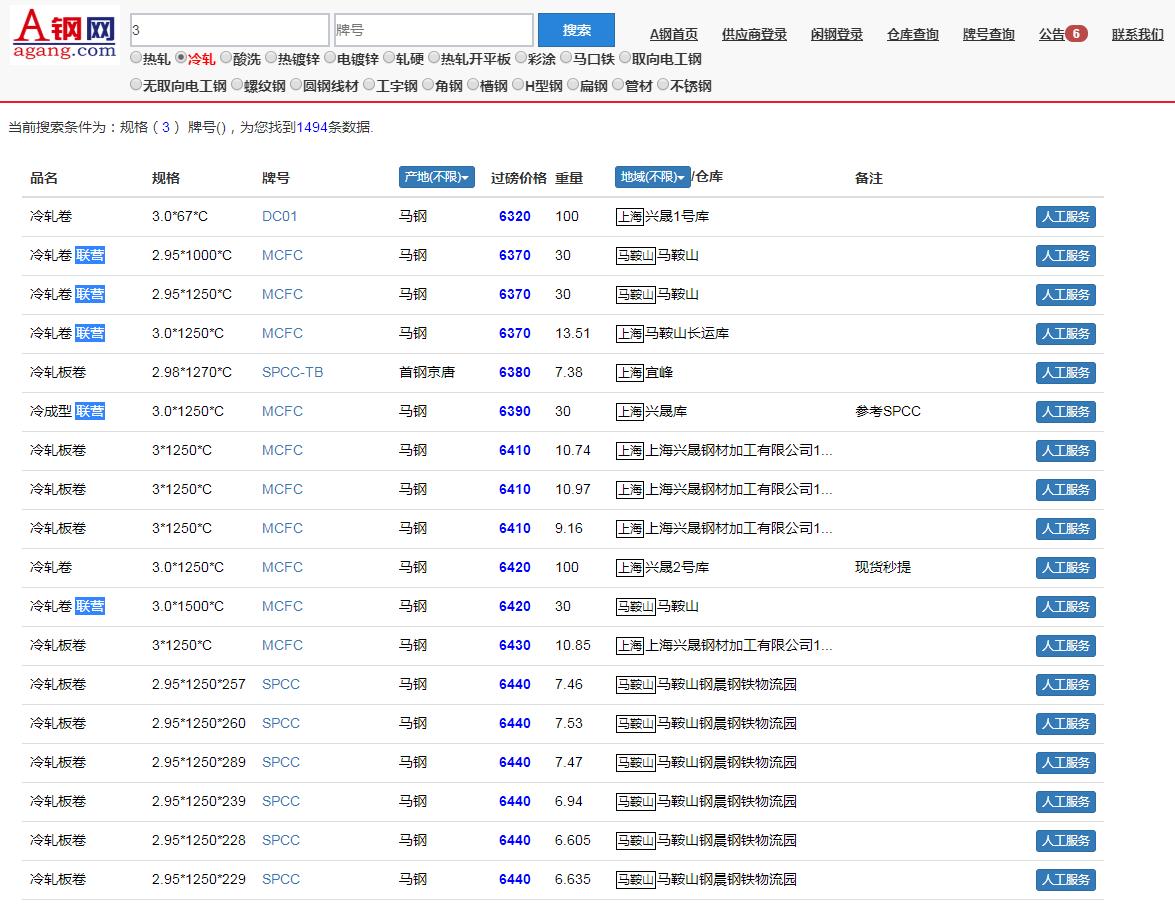Click the 6430 price value
The image size is (1175, 907).
tap(515, 645)
